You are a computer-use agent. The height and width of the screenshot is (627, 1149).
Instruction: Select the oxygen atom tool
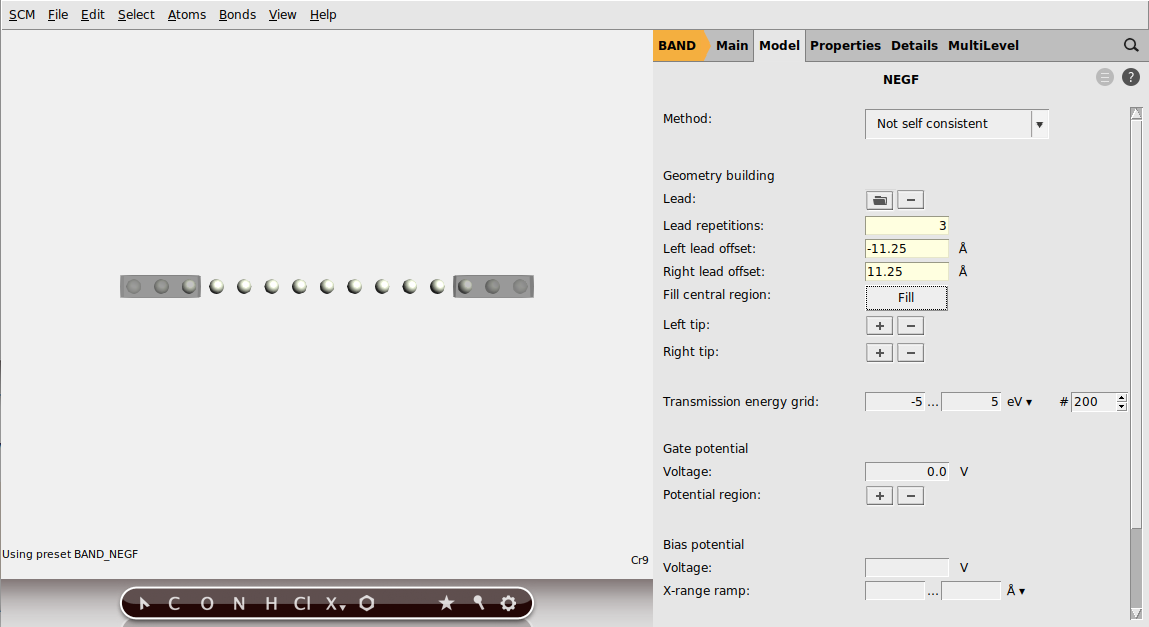(207, 603)
